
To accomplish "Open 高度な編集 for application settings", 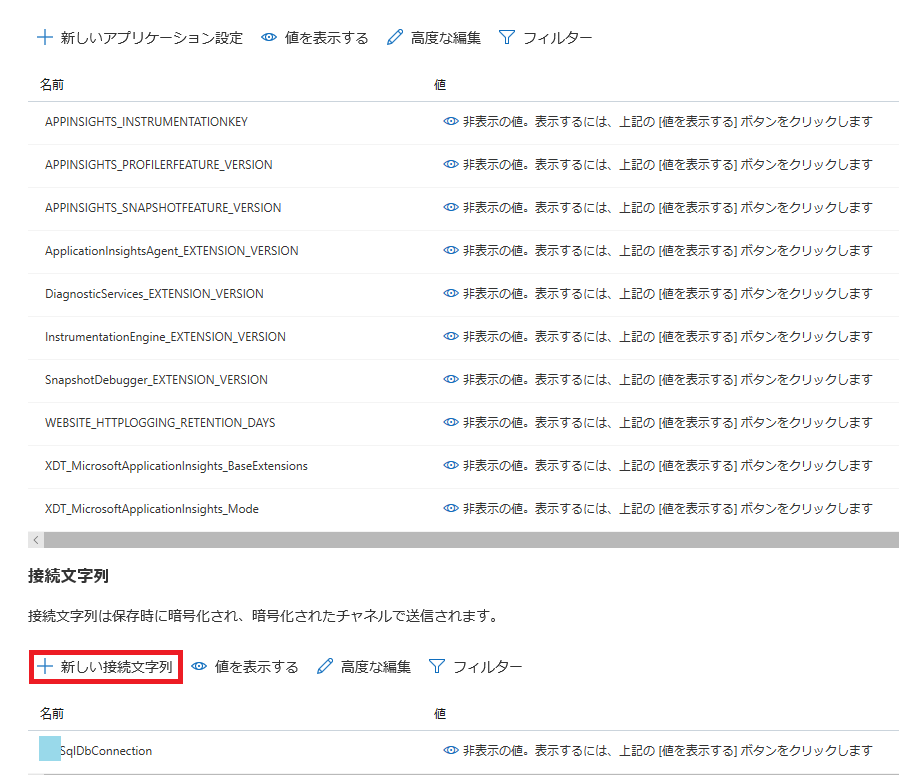I will (445, 38).
